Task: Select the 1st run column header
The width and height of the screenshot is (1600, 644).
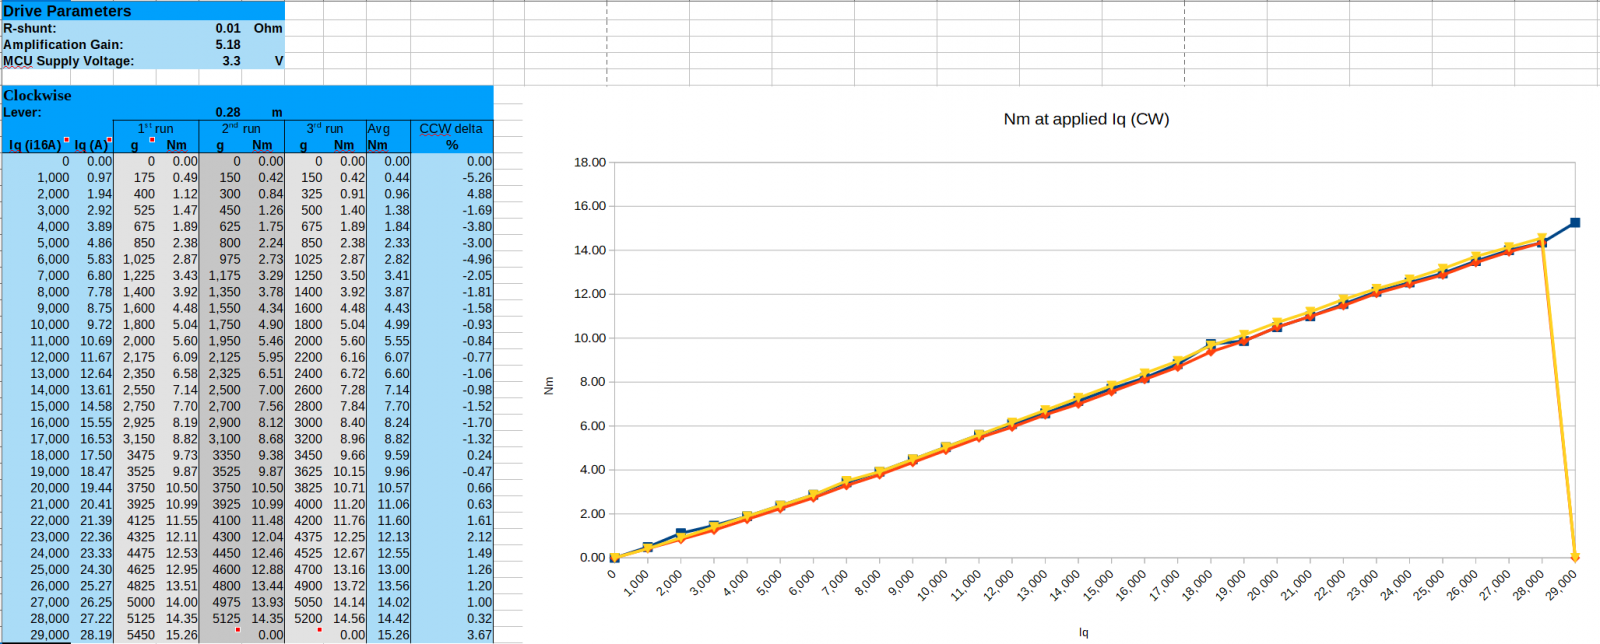Action: pyautogui.click(x=155, y=129)
